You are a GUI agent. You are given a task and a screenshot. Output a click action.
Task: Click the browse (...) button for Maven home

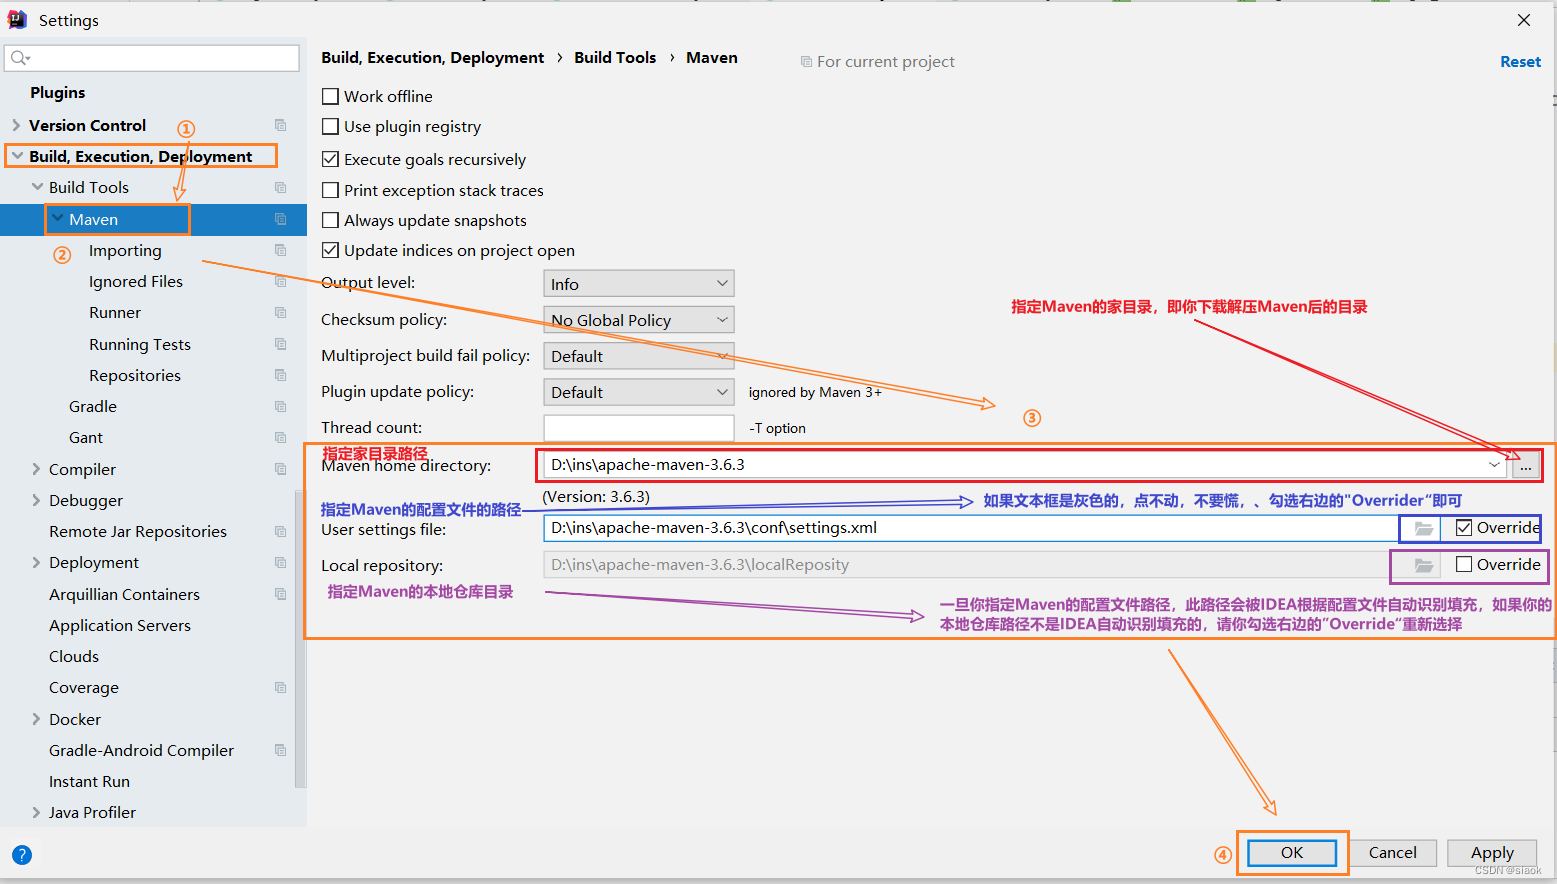1526,465
